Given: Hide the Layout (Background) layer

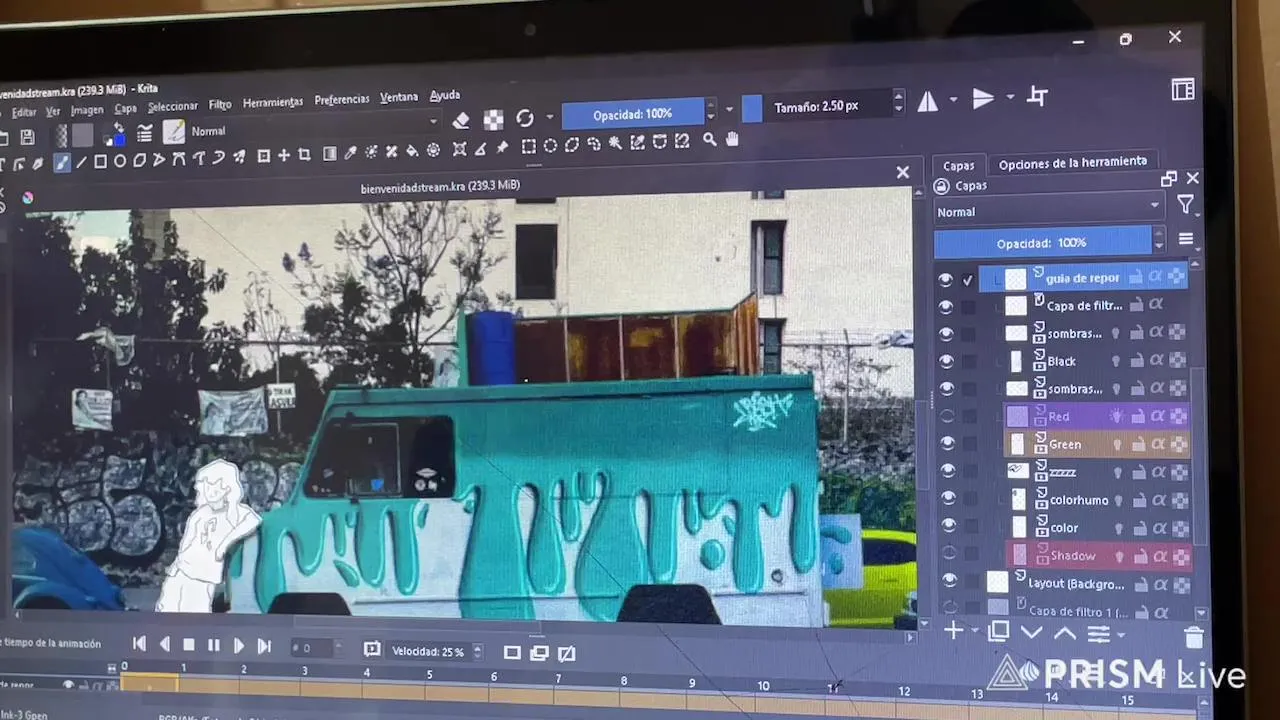Looking at the screenshot, I should pyautogui.click(x=949, y=580).
